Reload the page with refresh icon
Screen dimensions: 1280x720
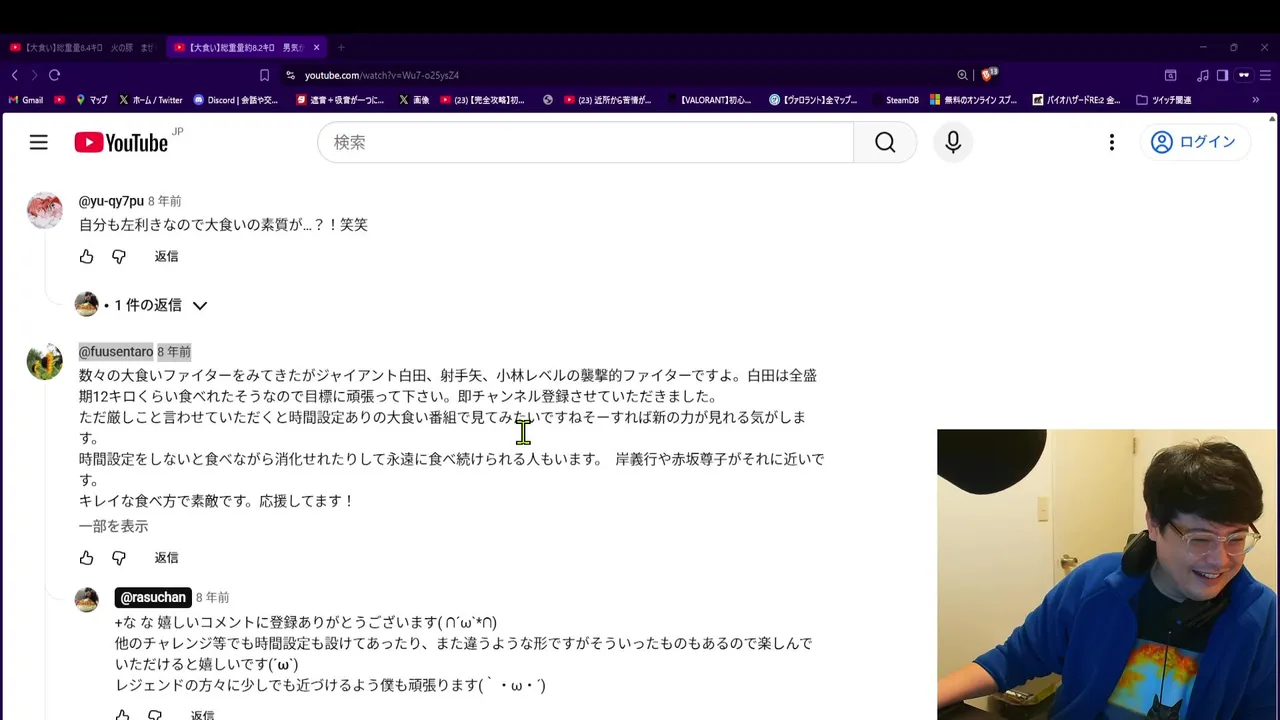pos(54,75)
